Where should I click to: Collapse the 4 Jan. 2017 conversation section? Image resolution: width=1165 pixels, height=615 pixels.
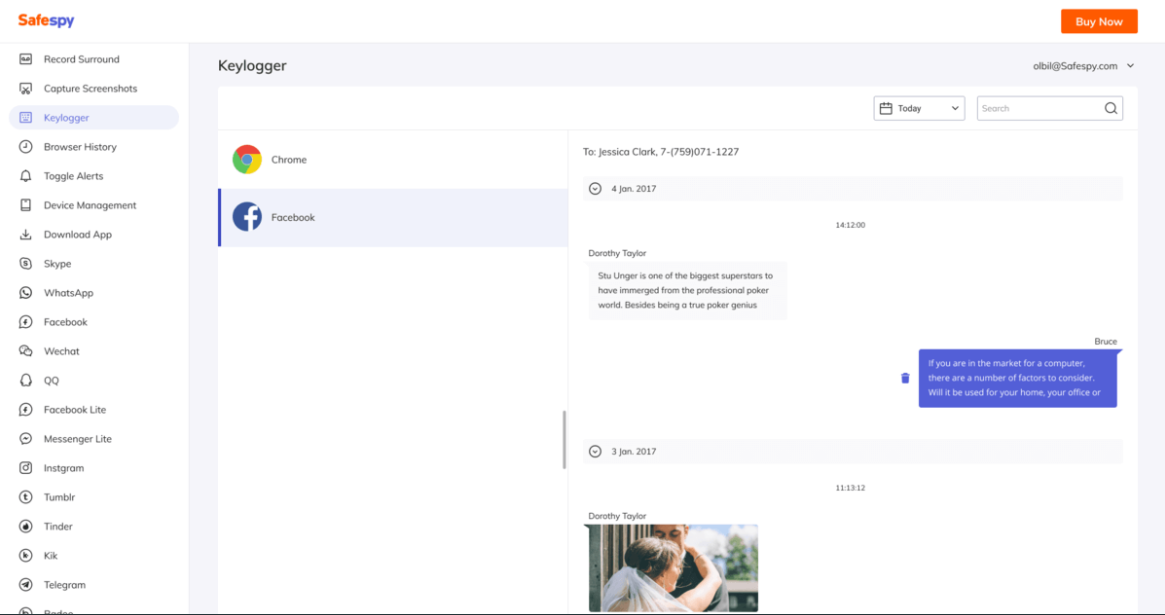tap(595, 189)
